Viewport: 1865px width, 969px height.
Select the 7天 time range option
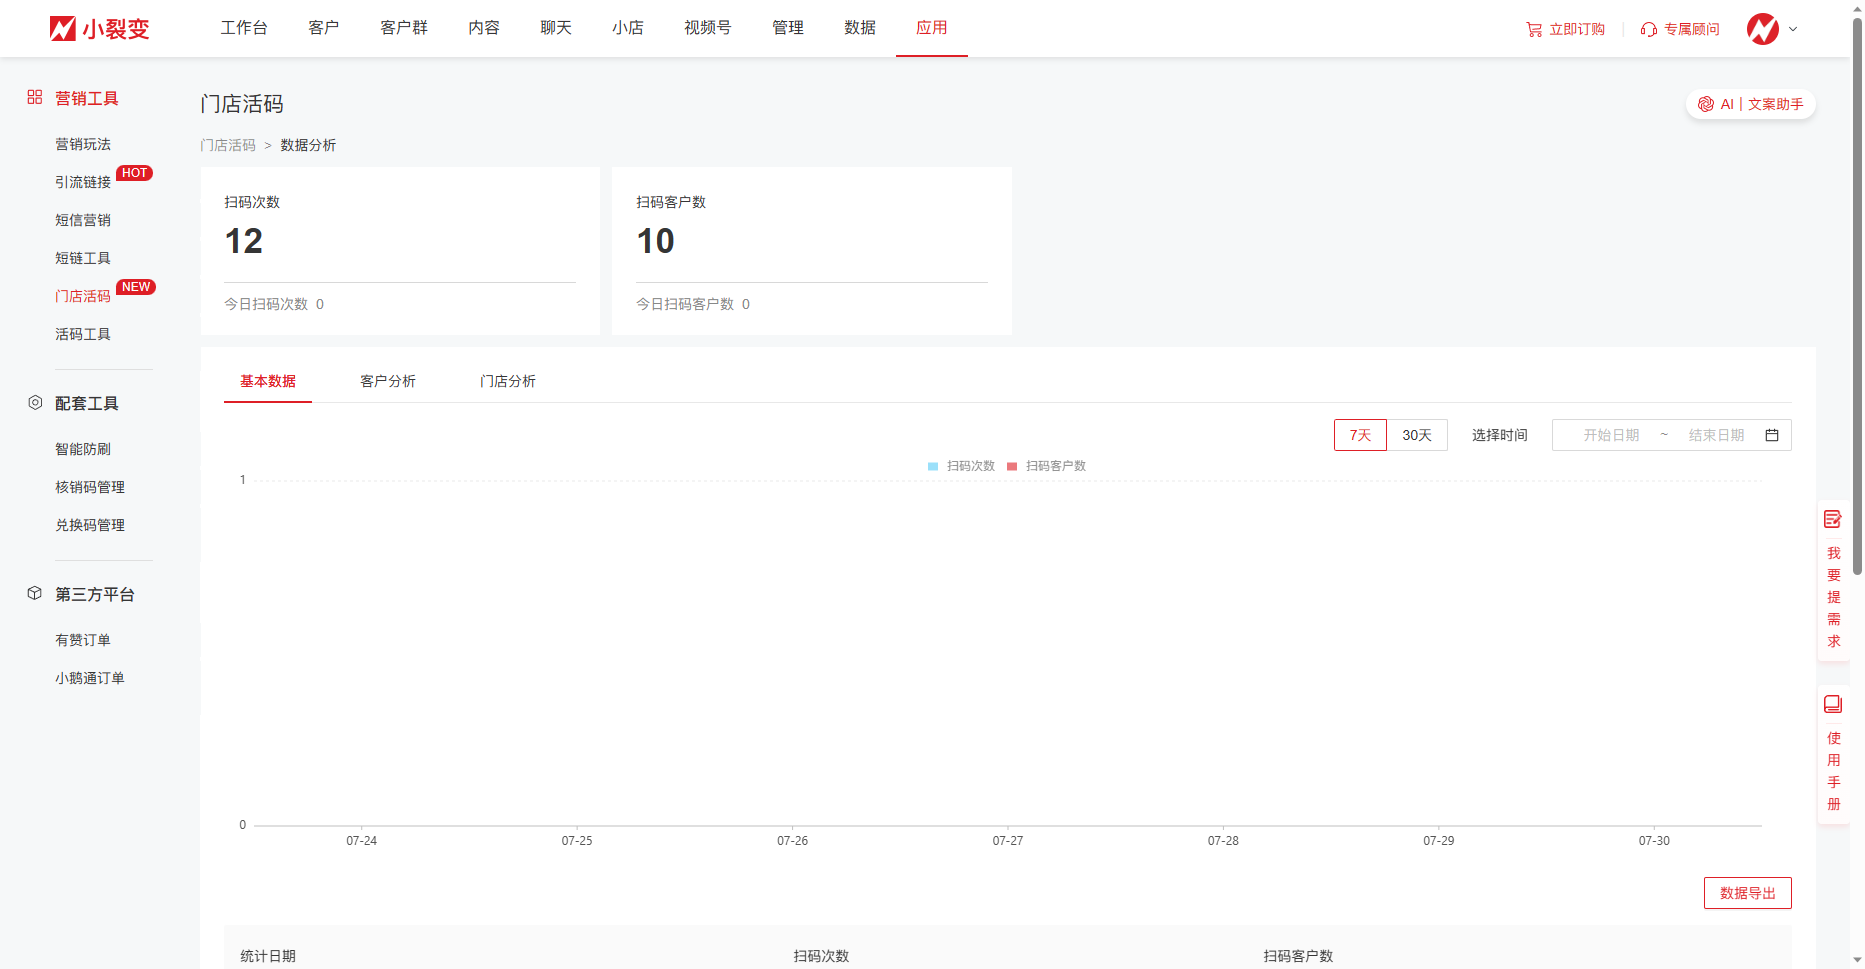(x=1360, y=436)
